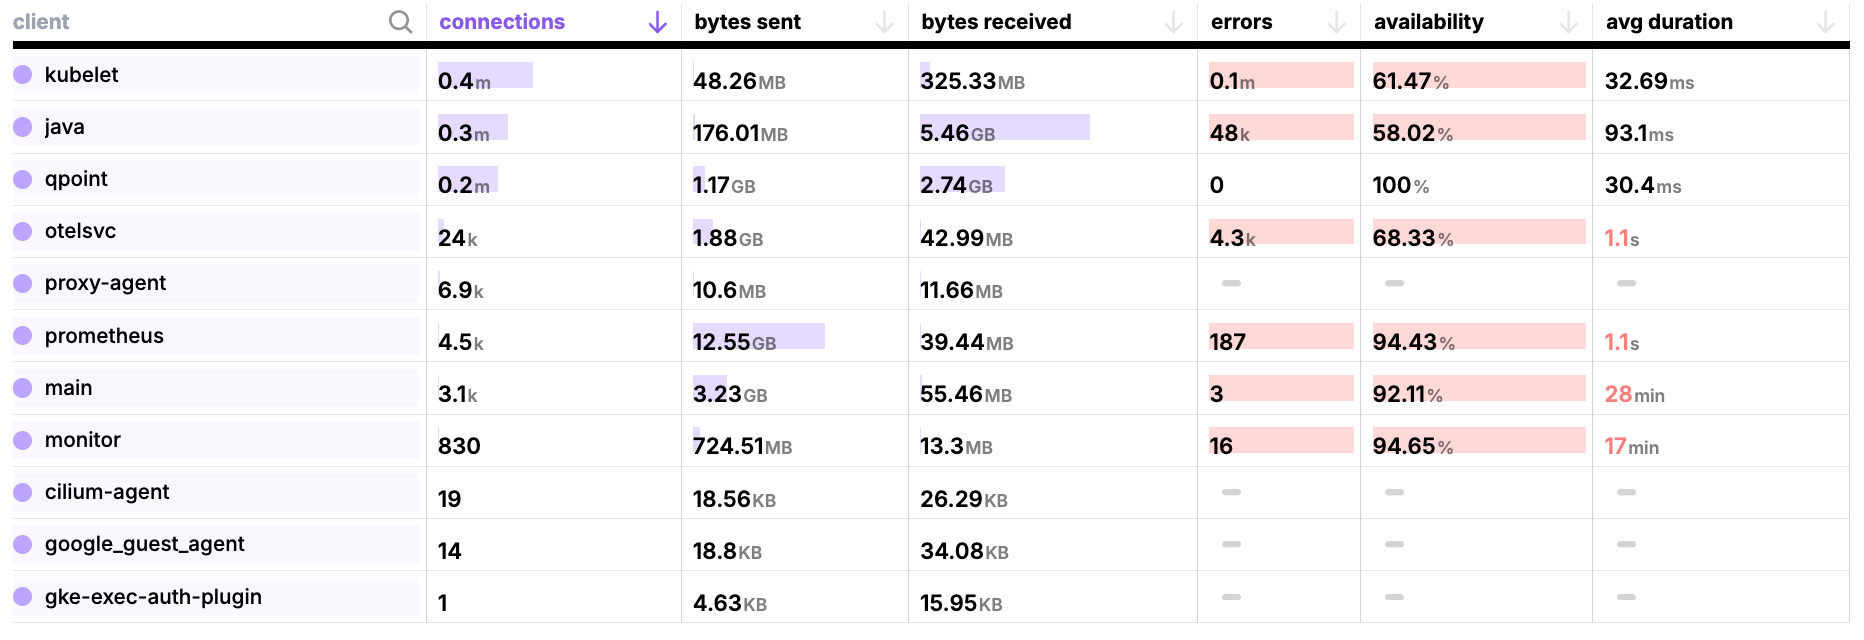Screen dimensions: 1864x640
Task: Click the main client's 28min duration
Action: tap(1634, 394)
